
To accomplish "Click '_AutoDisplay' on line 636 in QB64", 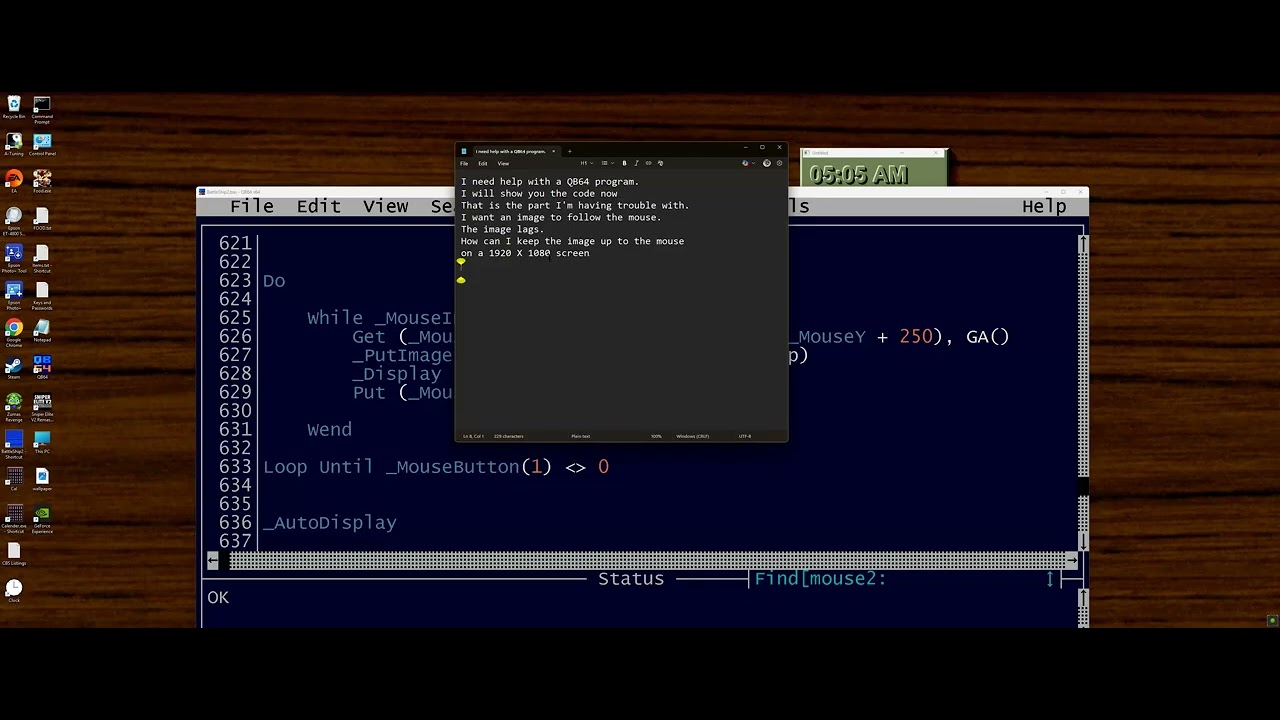I will point(330,523).
